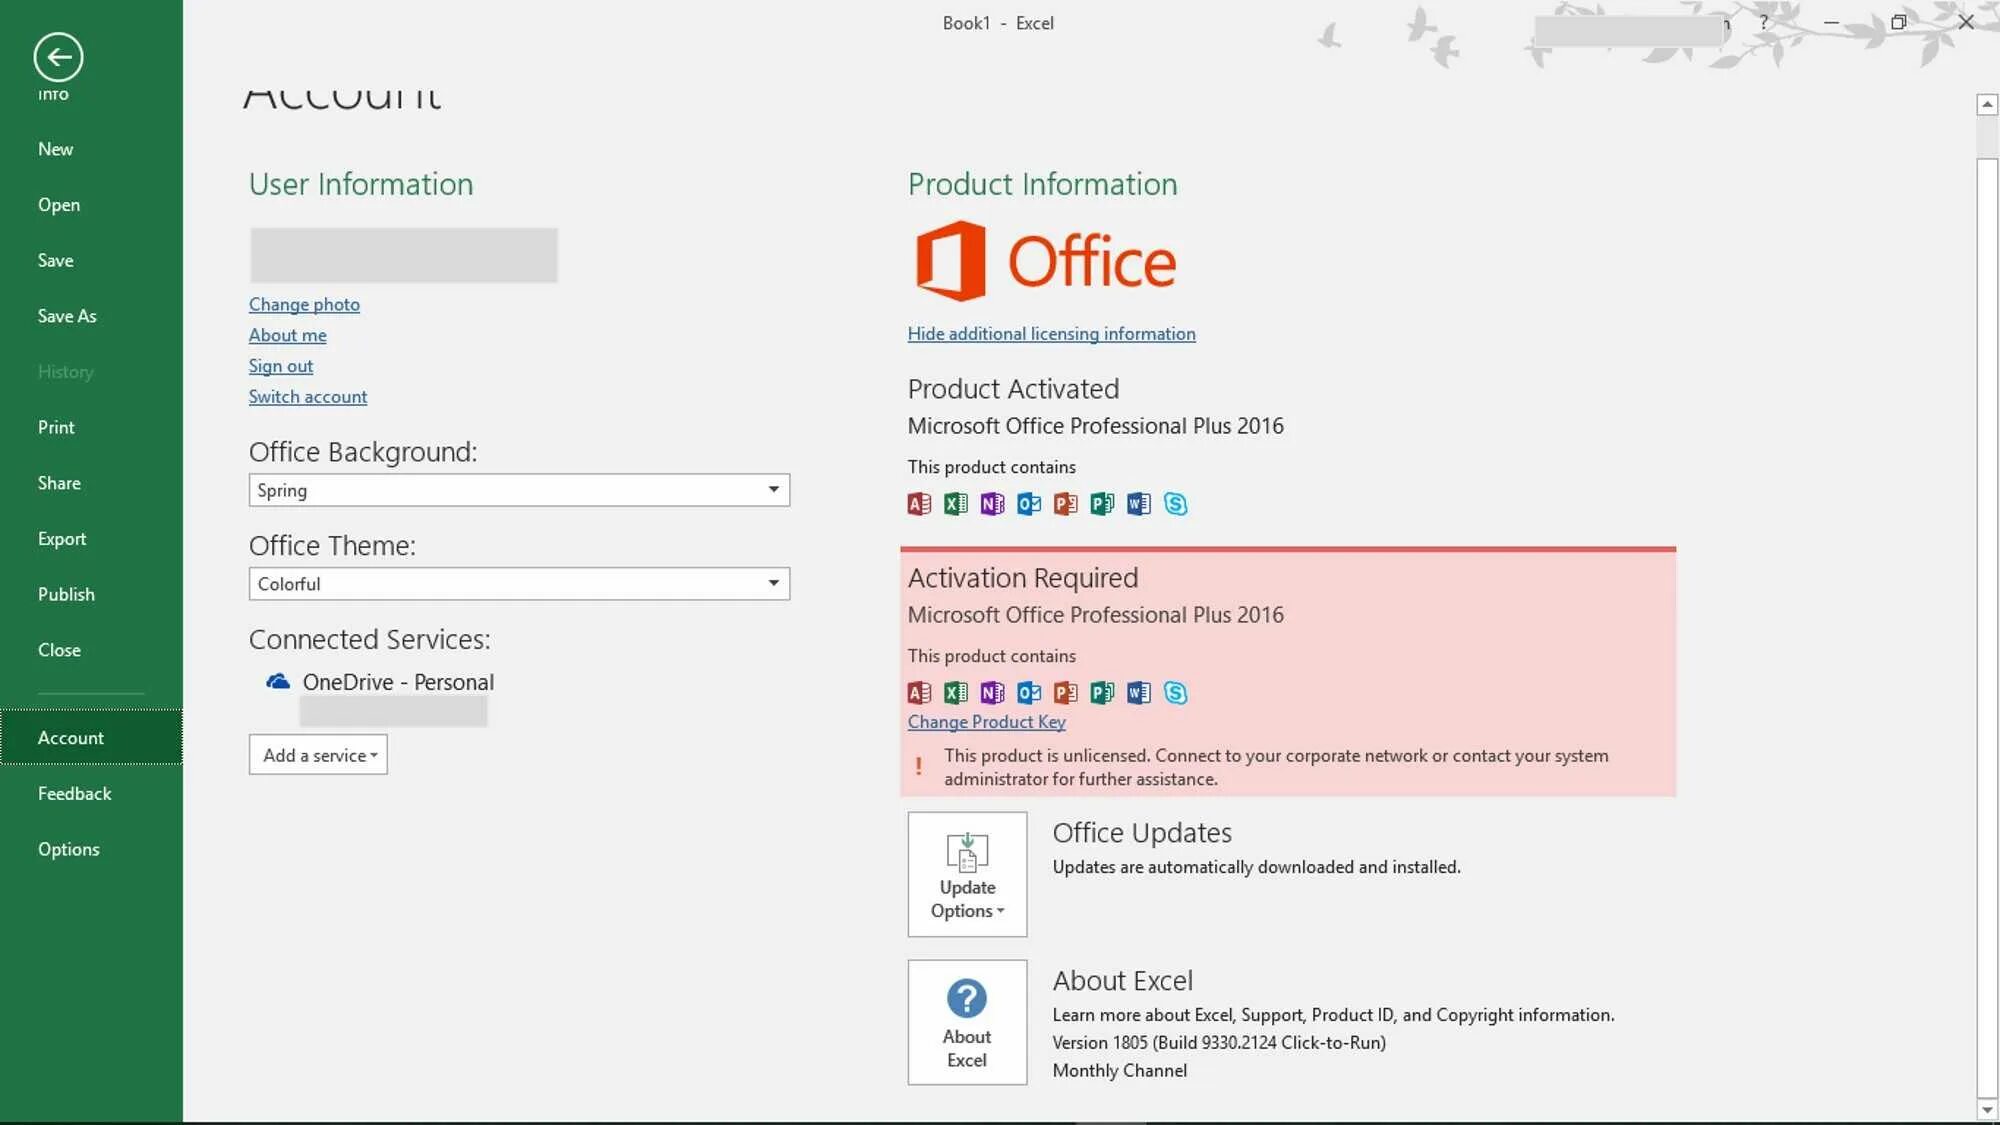
Task: Click the 'Office Updates' heading
Action: tap(1142, 833)
